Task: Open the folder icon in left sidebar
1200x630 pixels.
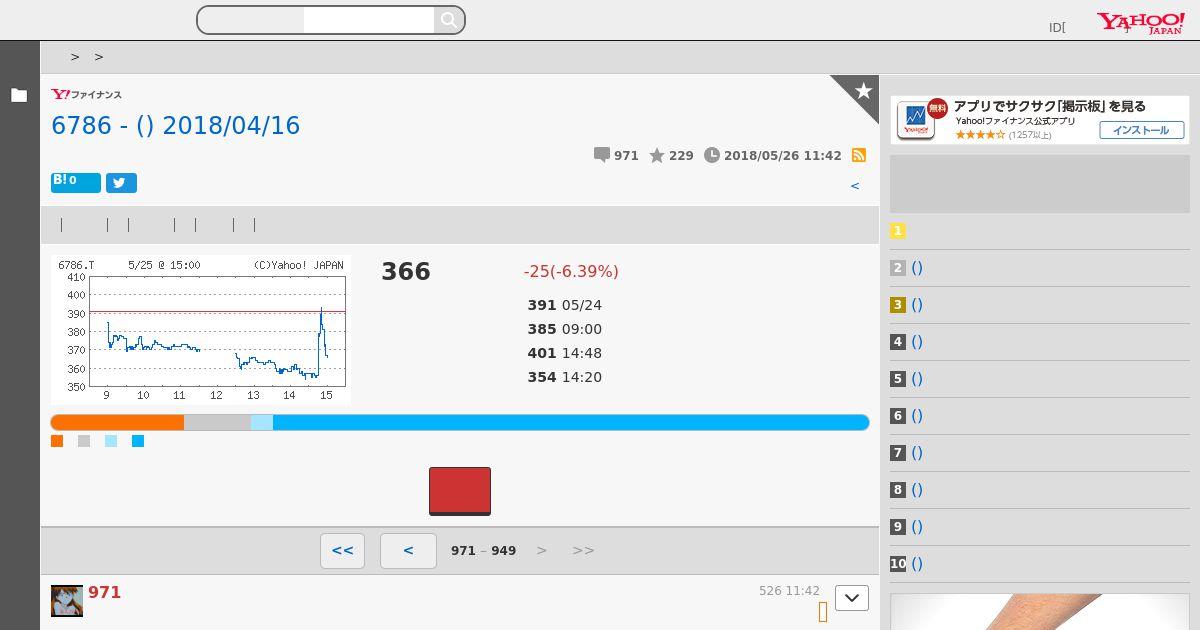Action: coord(19,95)
